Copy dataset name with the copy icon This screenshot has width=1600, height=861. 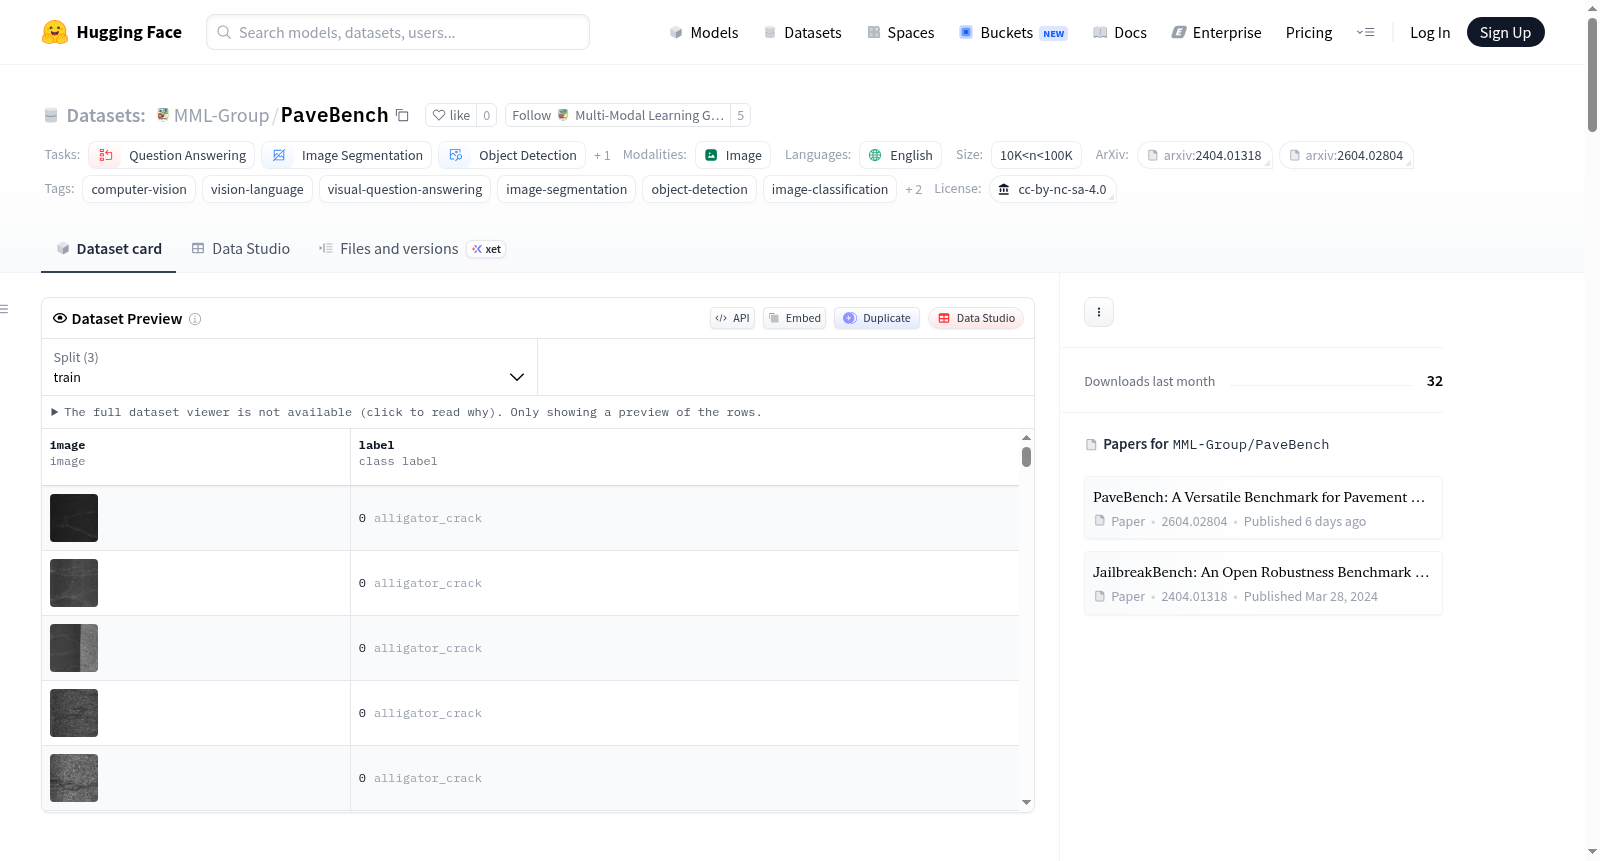point(402,115)
